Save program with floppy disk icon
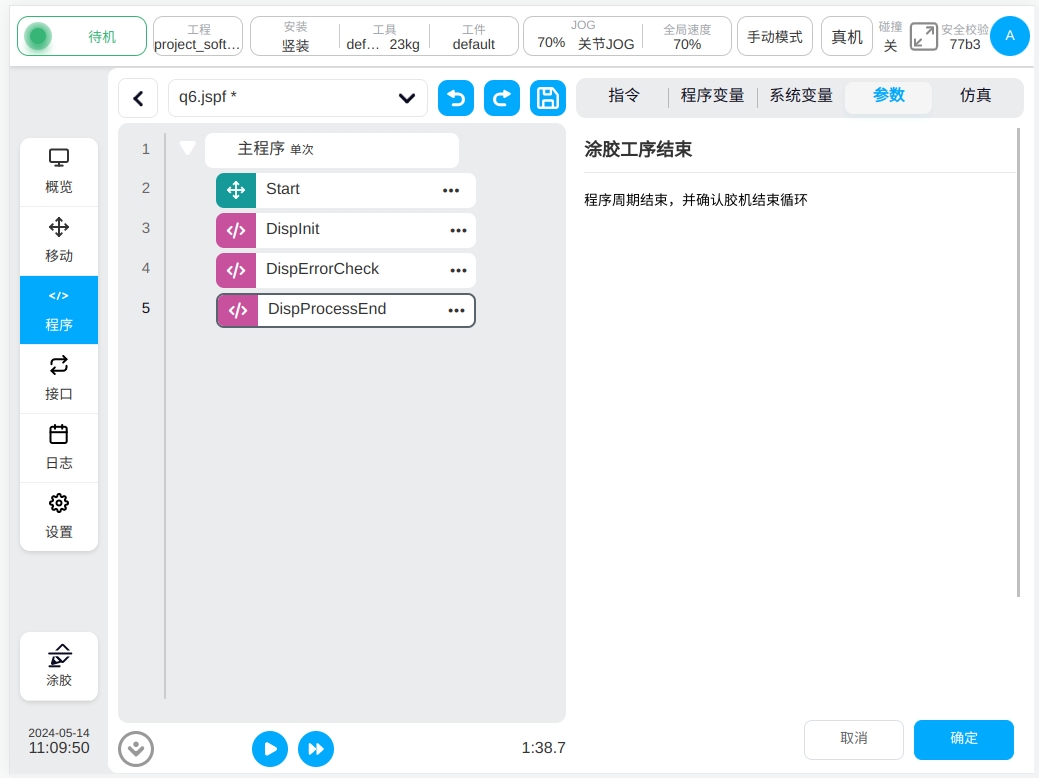Screen dimensions: 1039x778 pyautogui.click(x=547, y=98)
